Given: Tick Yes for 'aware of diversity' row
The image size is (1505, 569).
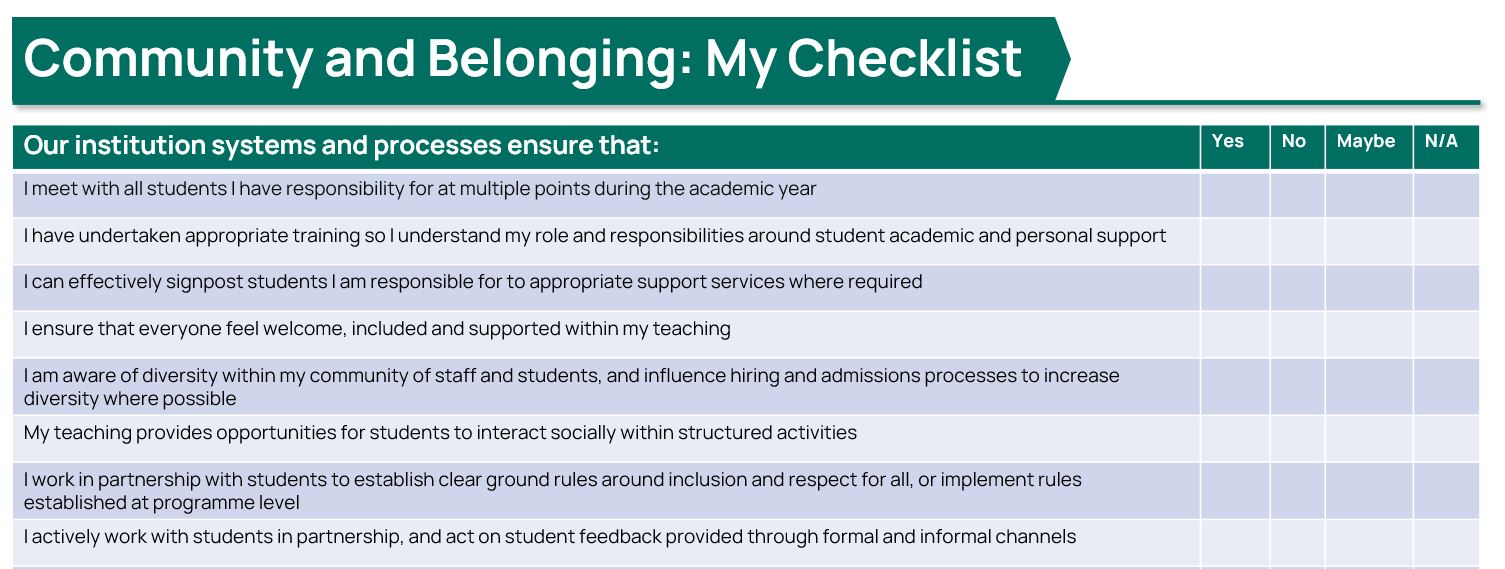Looking at the screenshot, I should coord(1235,386).
